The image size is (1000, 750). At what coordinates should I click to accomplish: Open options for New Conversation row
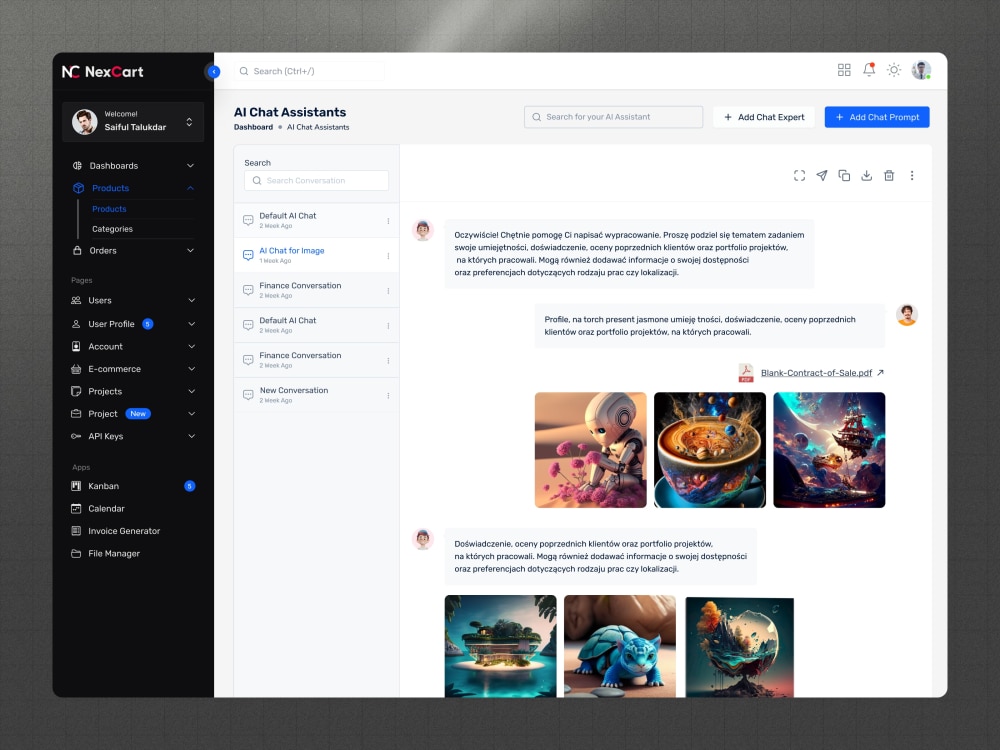point(388,395)
